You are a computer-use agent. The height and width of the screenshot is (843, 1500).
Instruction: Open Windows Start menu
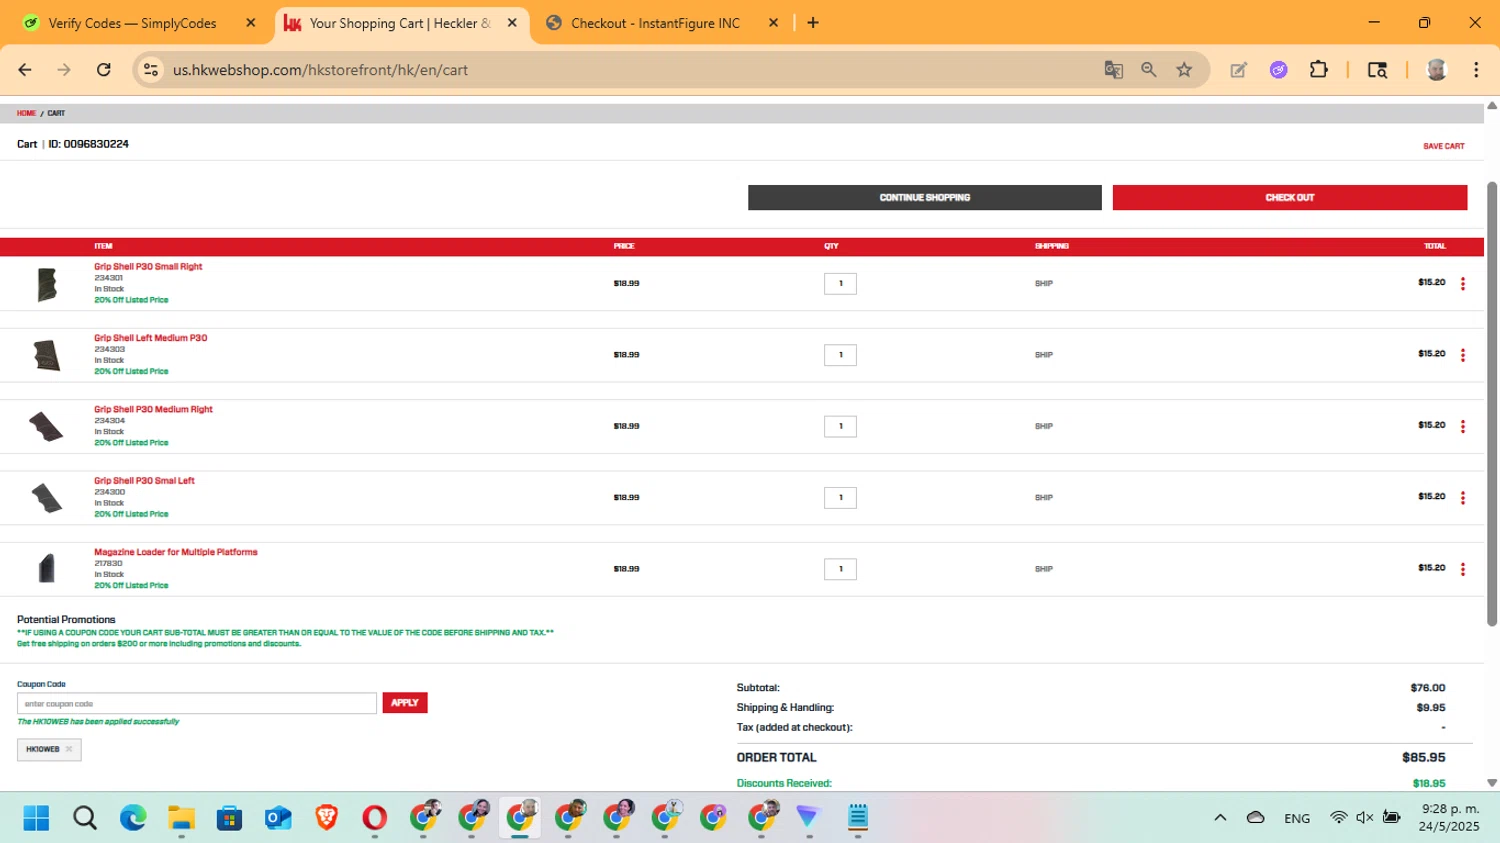pos(36,818)
